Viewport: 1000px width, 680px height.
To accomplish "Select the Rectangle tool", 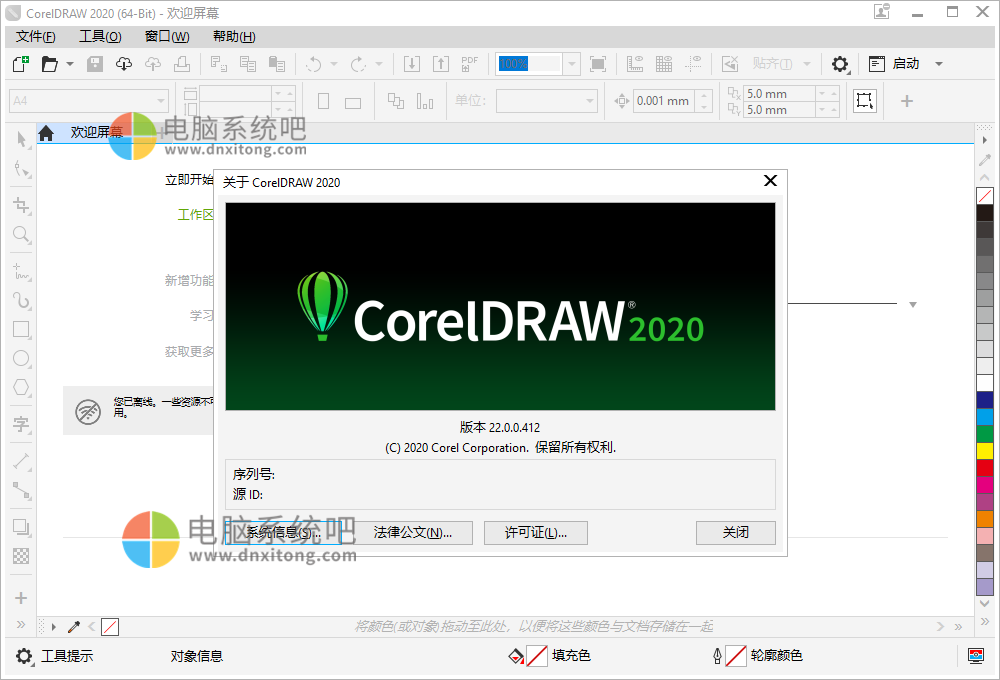I will tap(22, 329).
